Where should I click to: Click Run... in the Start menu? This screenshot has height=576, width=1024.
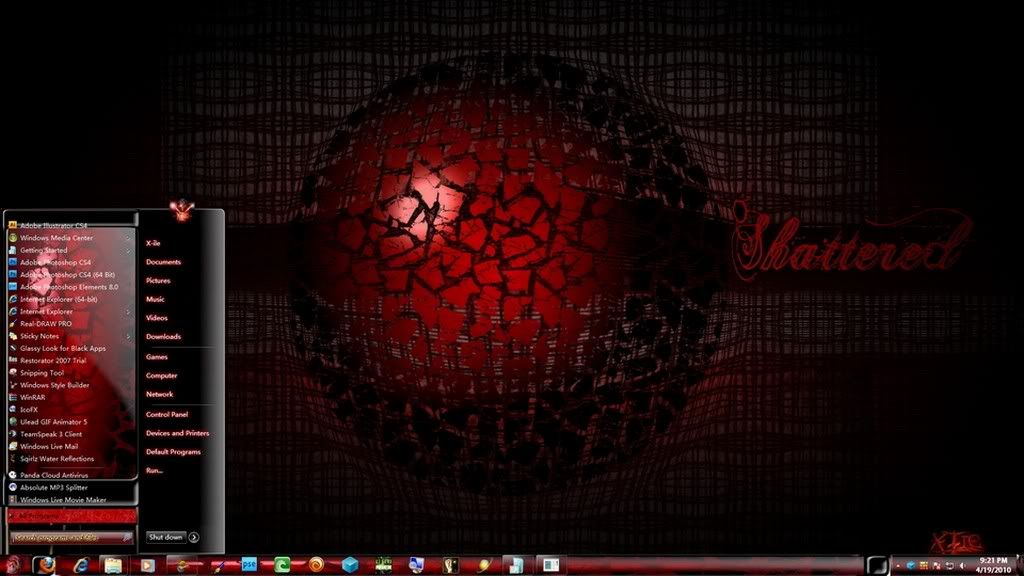(x=154, y=470)
